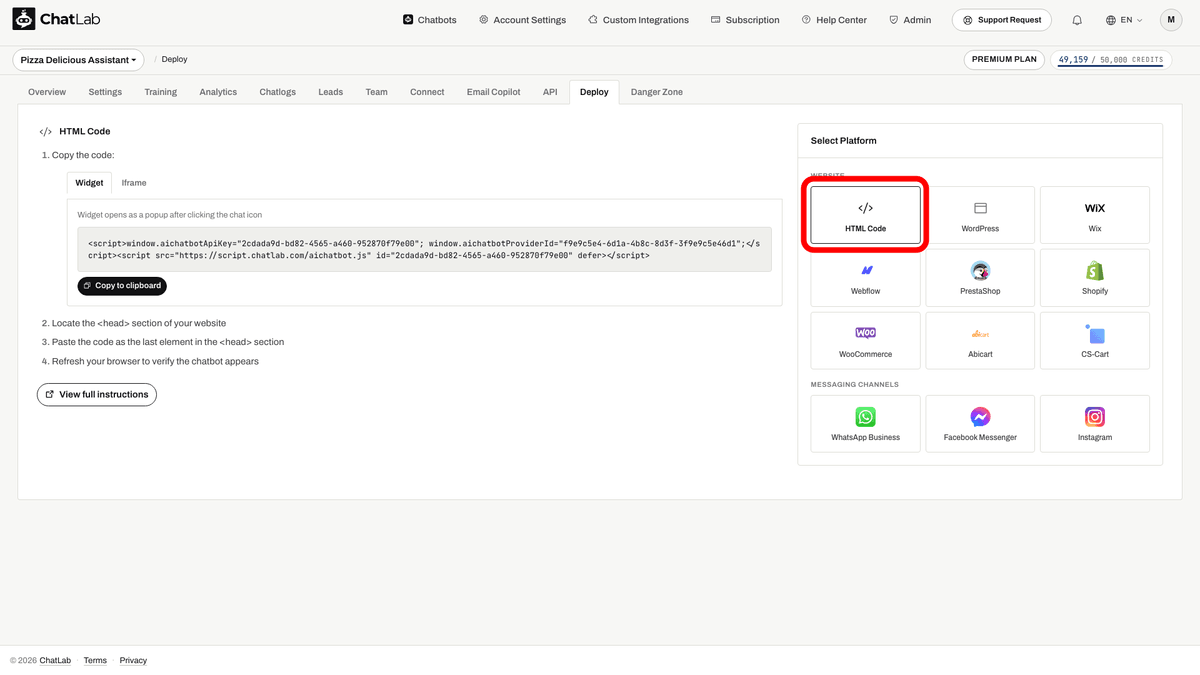Image resolution: width=1200 pixels, height=675 pixels.
Task: Click Copy to clipboard button
Action: (122, 286)
